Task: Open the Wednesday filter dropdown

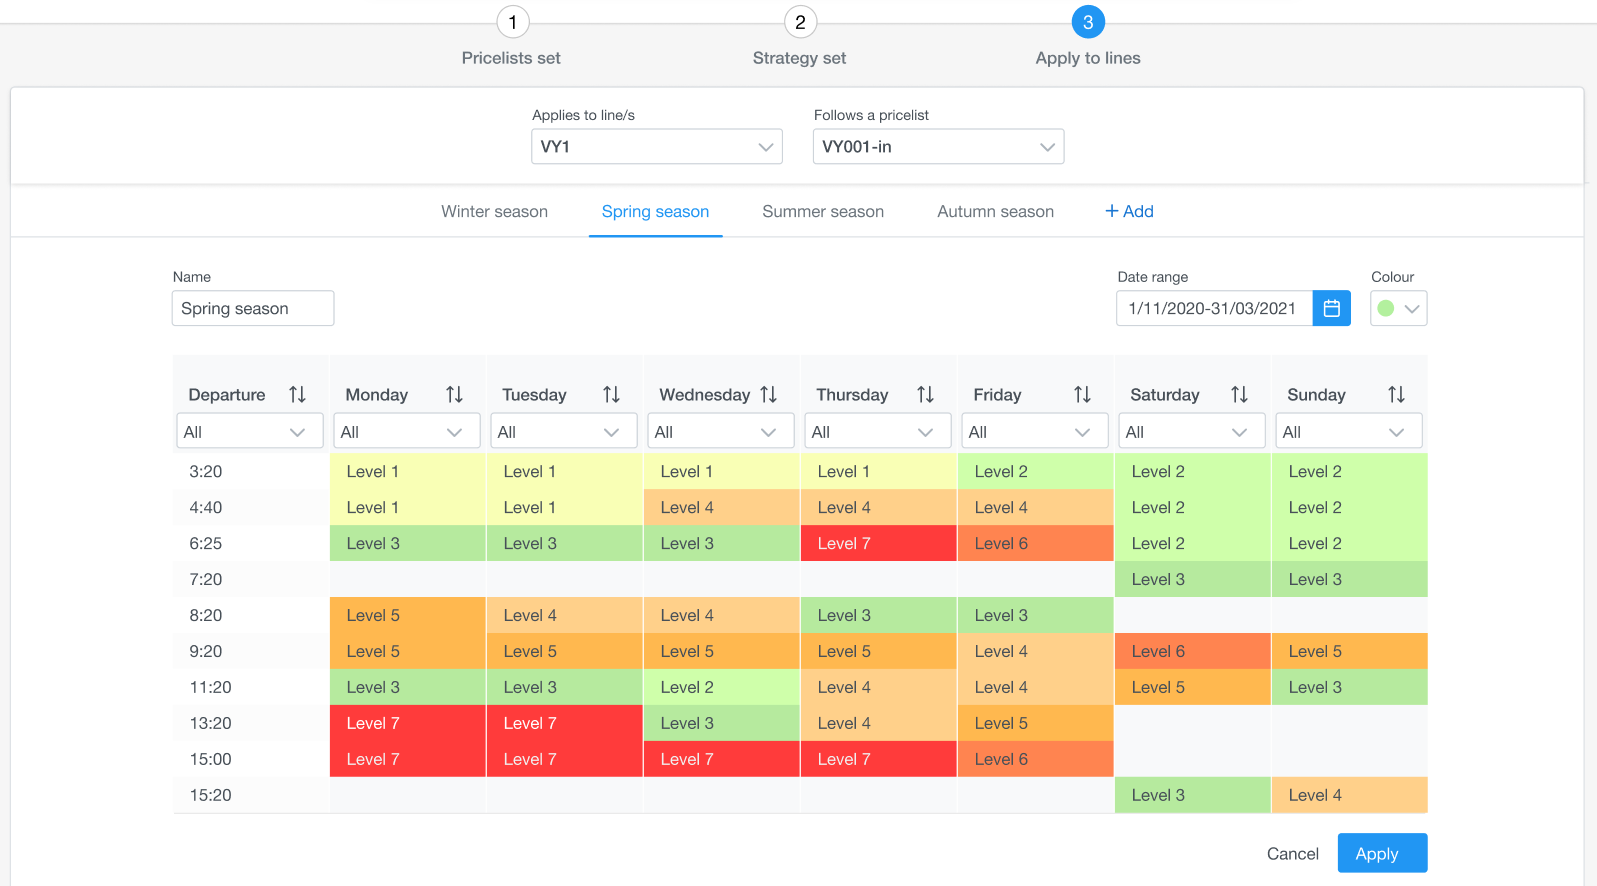Action: [721, 431]
